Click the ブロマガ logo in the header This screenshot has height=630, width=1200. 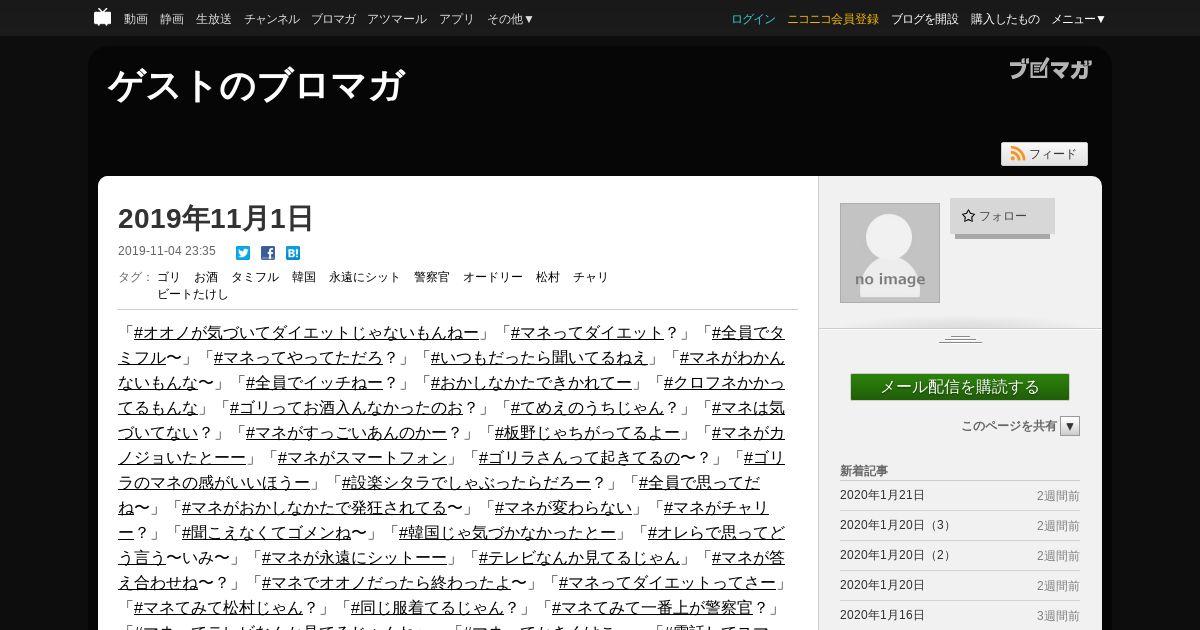pyautogui.click(x=1050, y=69)
